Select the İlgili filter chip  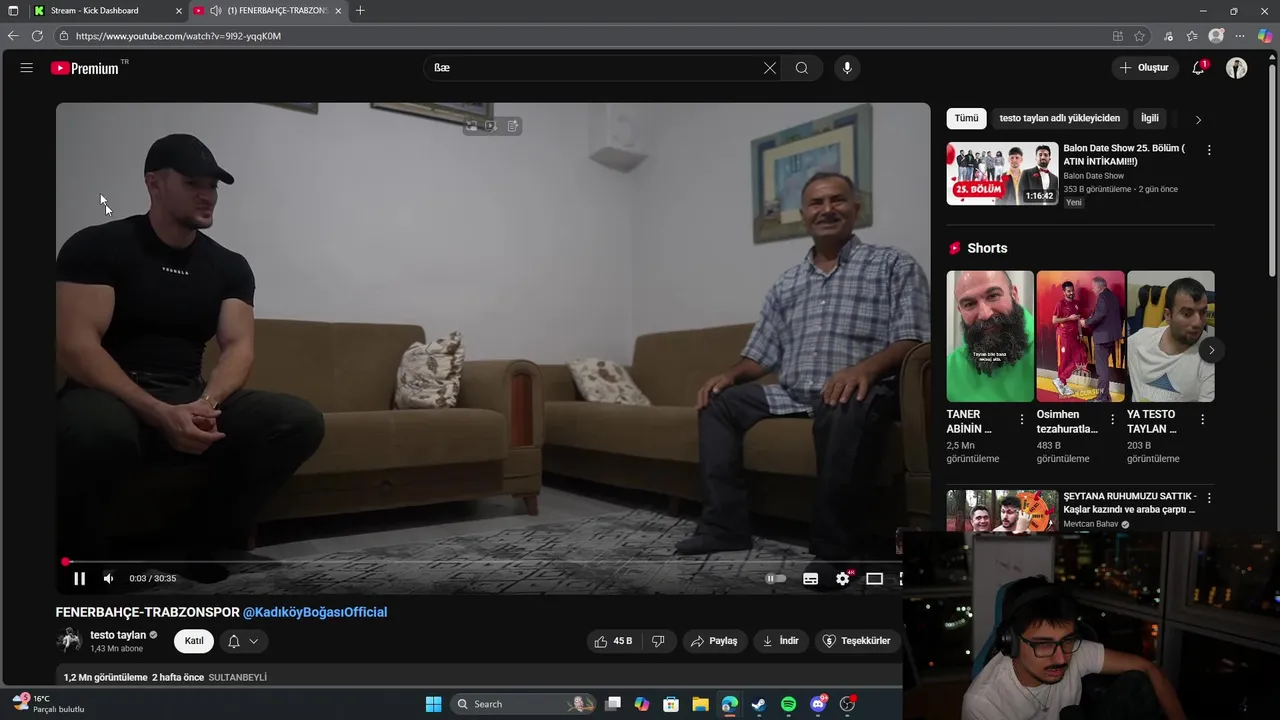click(x=1150, y=118)
